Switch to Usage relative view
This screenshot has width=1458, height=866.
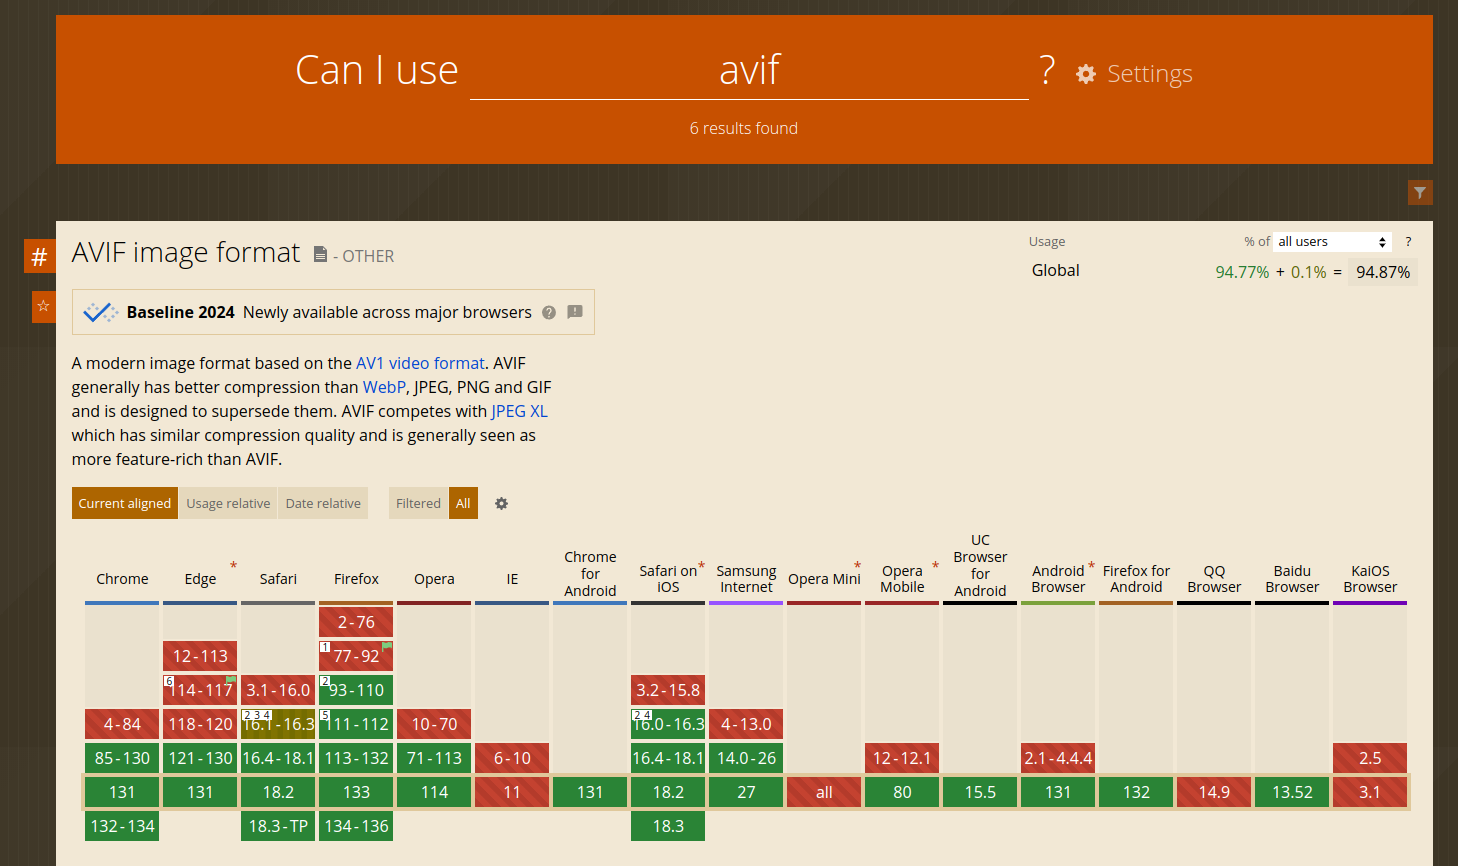click(228, 503)
